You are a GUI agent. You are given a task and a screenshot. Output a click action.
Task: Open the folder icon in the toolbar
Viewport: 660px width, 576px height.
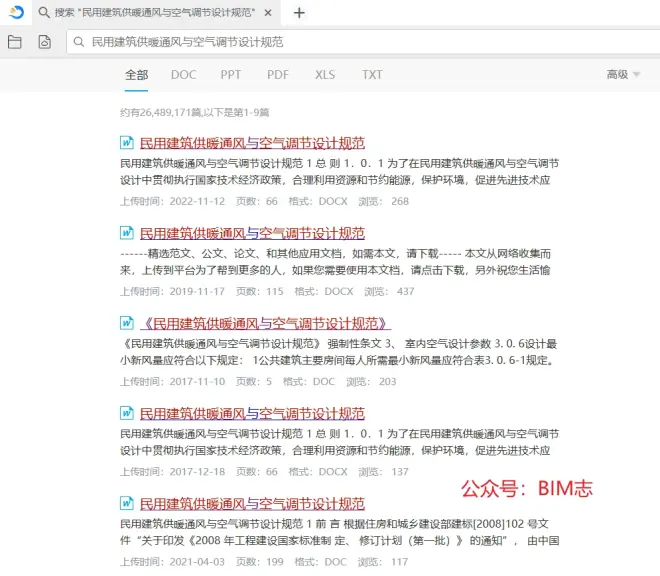tap(15, 42)
